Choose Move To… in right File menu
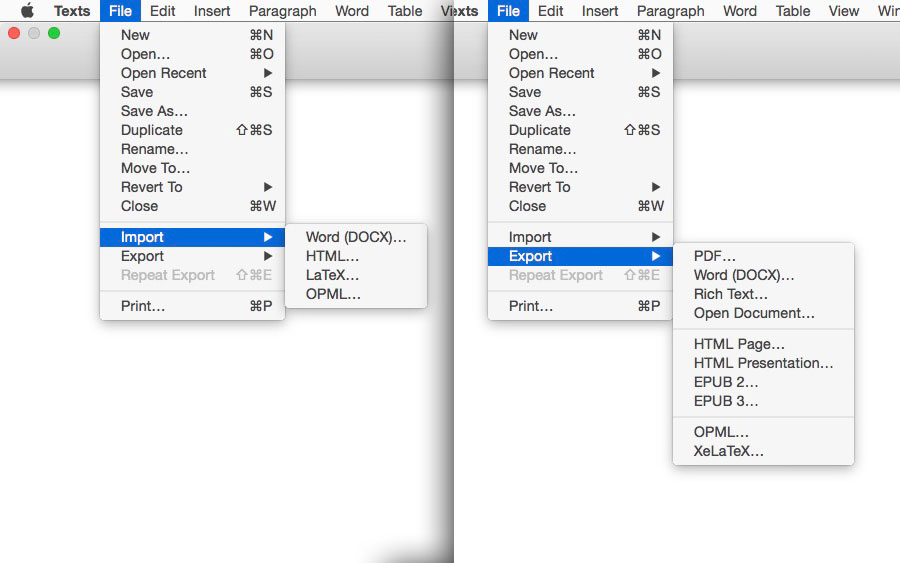Image resolution: width=900 pixels, height=563 pixels. 580,168
